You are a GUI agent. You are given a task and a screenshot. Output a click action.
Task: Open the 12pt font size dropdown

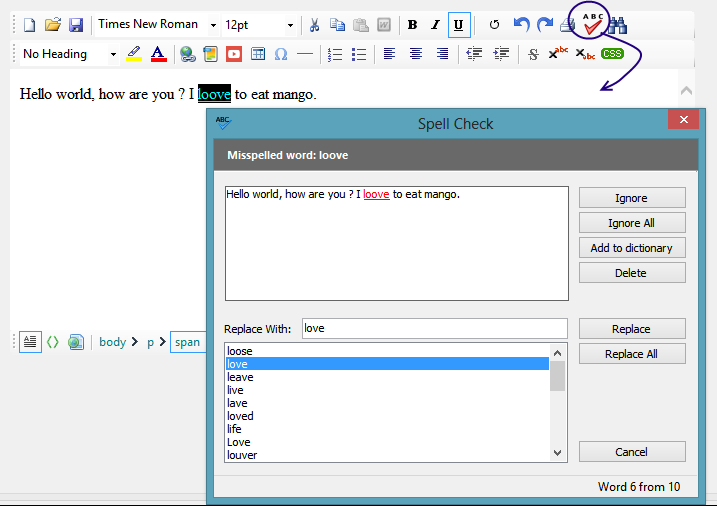(x=290, y=25)
